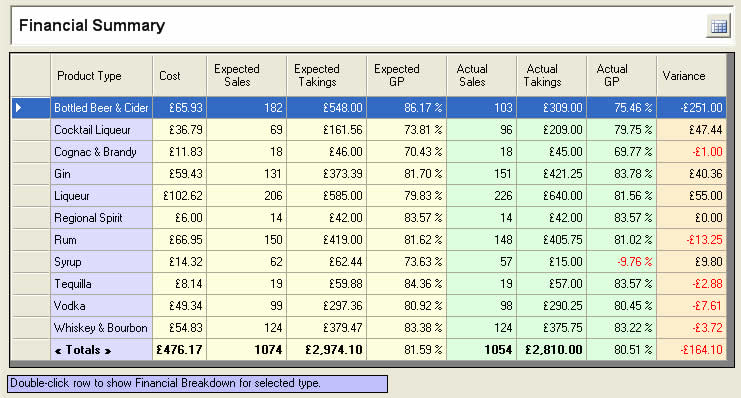Click the £65.93 cost cell
Image resolution: width=741 pixels, height=398 pixels.
coord(180,108)
